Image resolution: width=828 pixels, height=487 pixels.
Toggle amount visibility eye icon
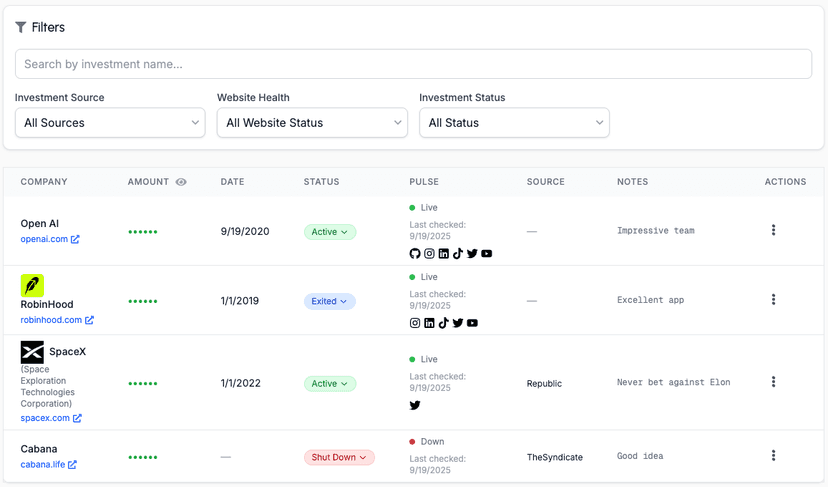coord(181,182)
